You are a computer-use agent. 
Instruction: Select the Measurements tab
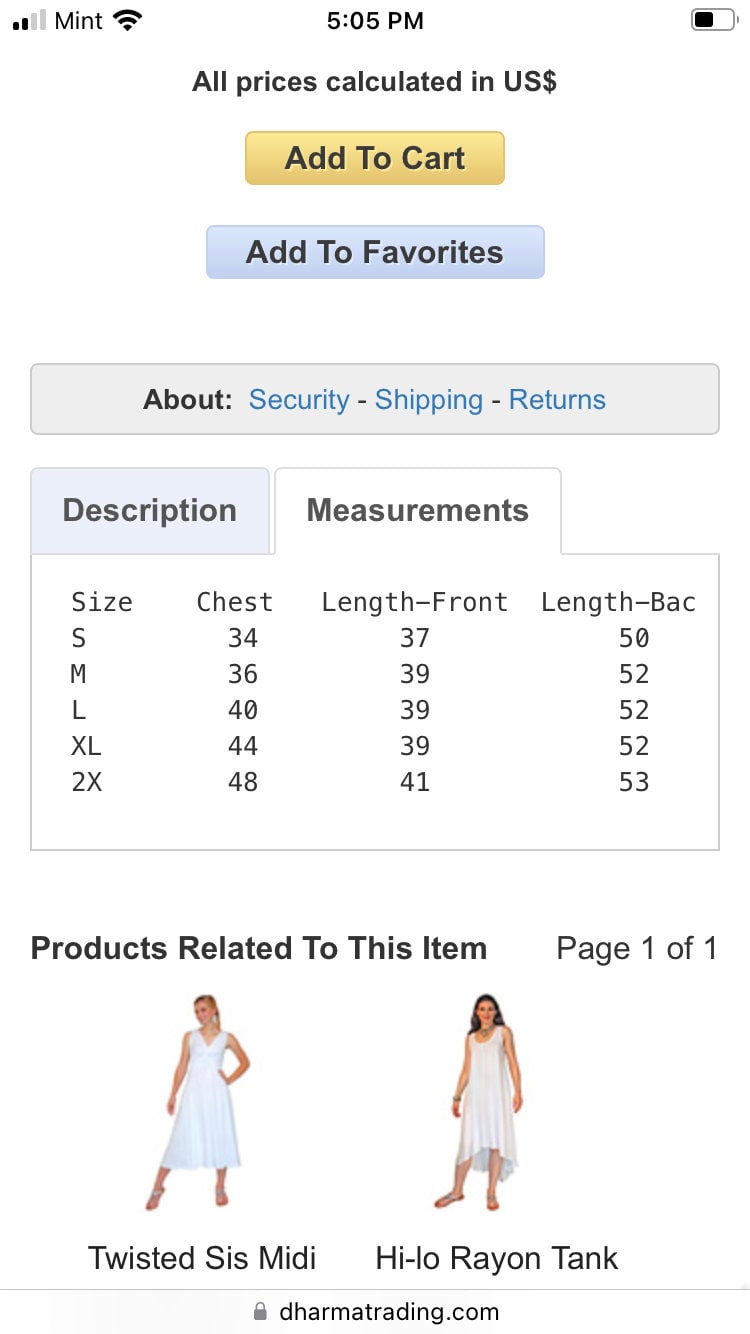click(x=417, y=511)
